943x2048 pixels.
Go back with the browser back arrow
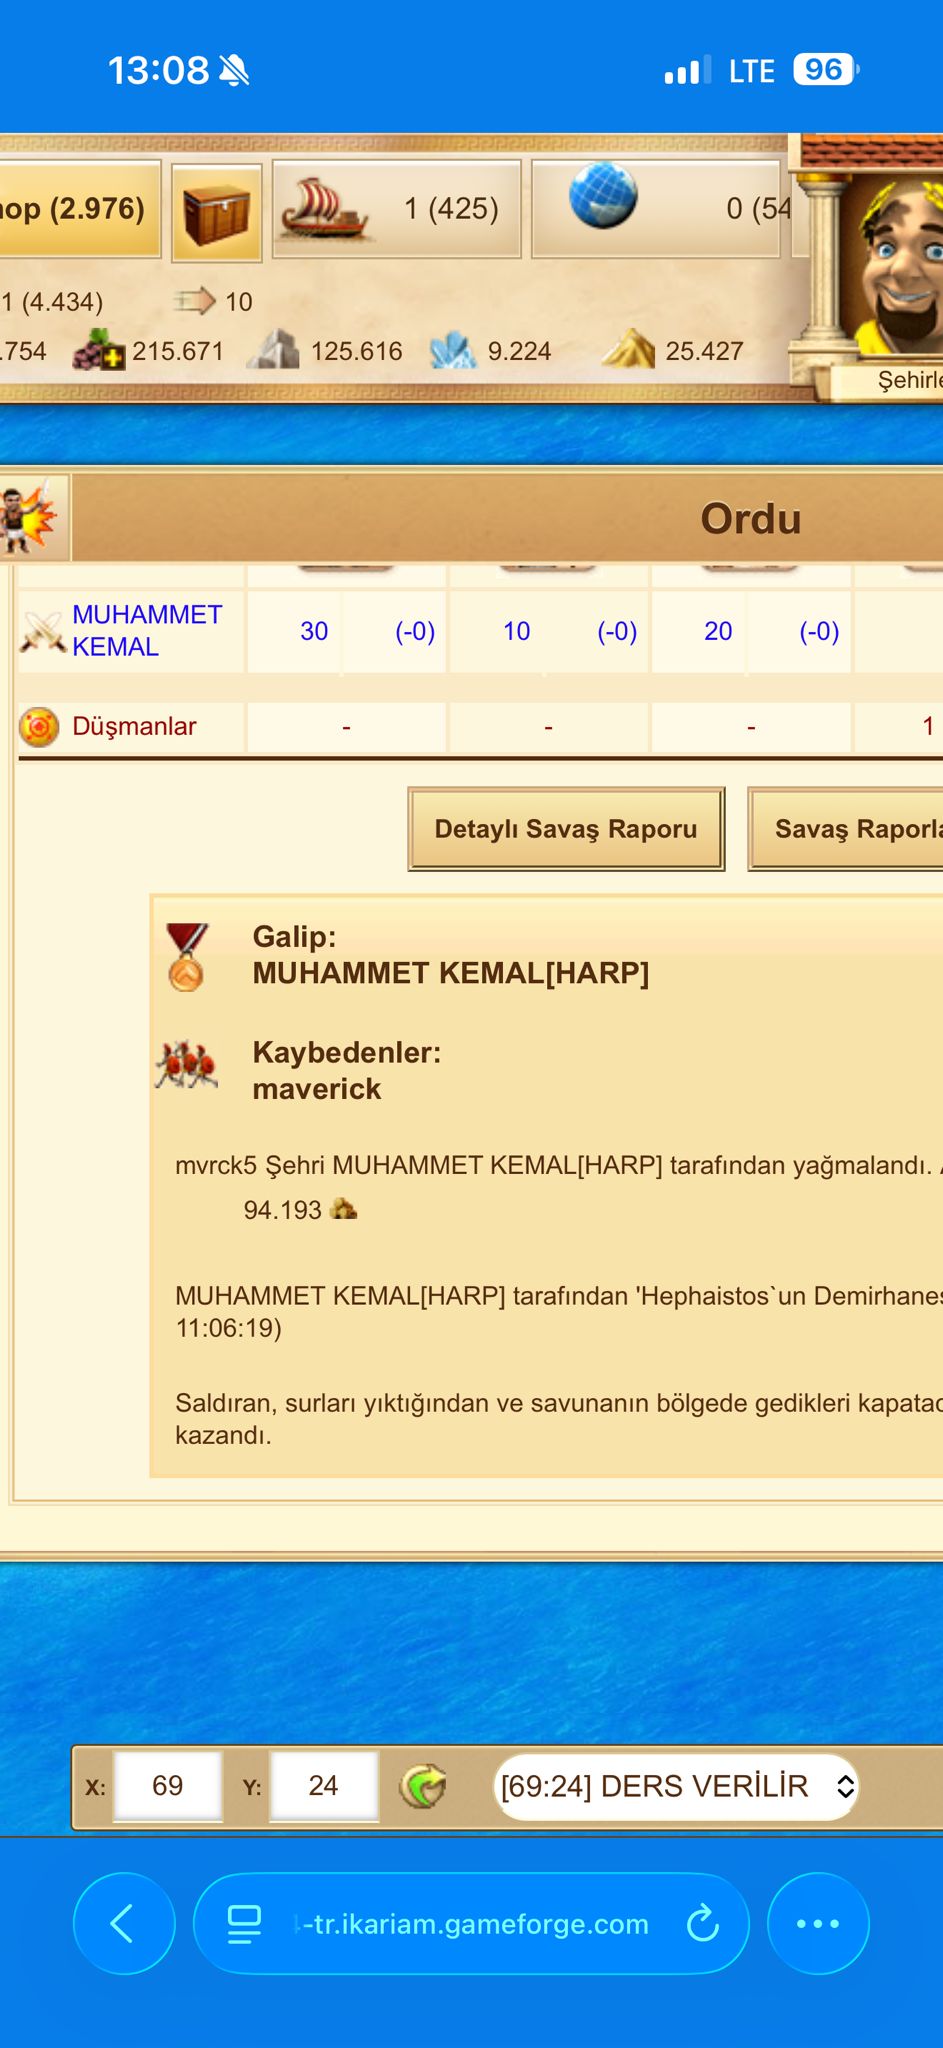coord(123,1923)
